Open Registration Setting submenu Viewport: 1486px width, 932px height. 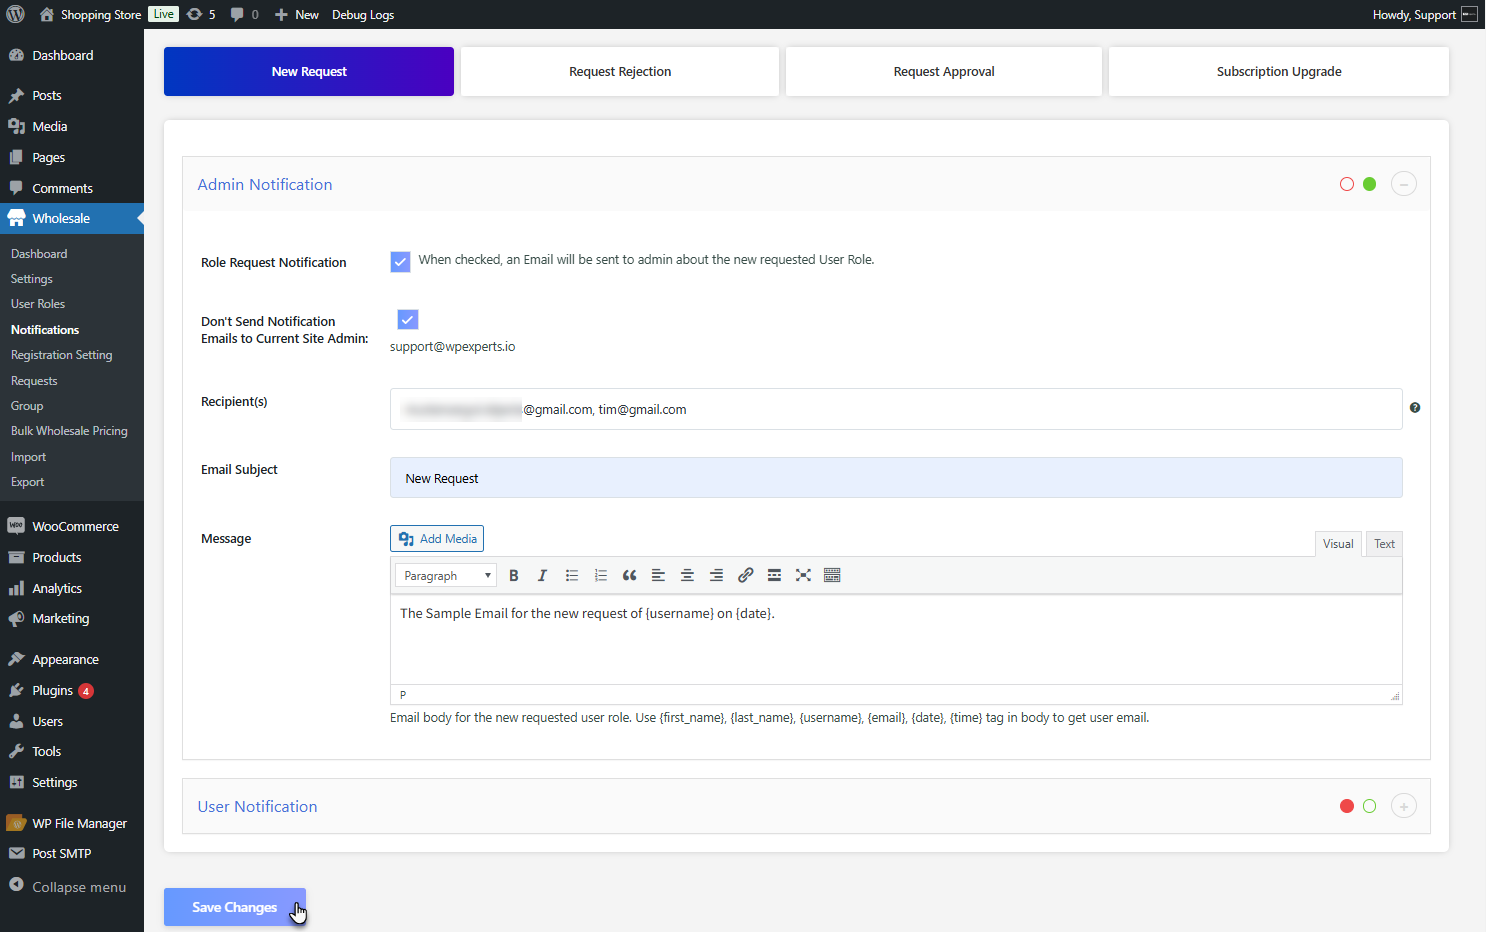(x=61, y=355)
